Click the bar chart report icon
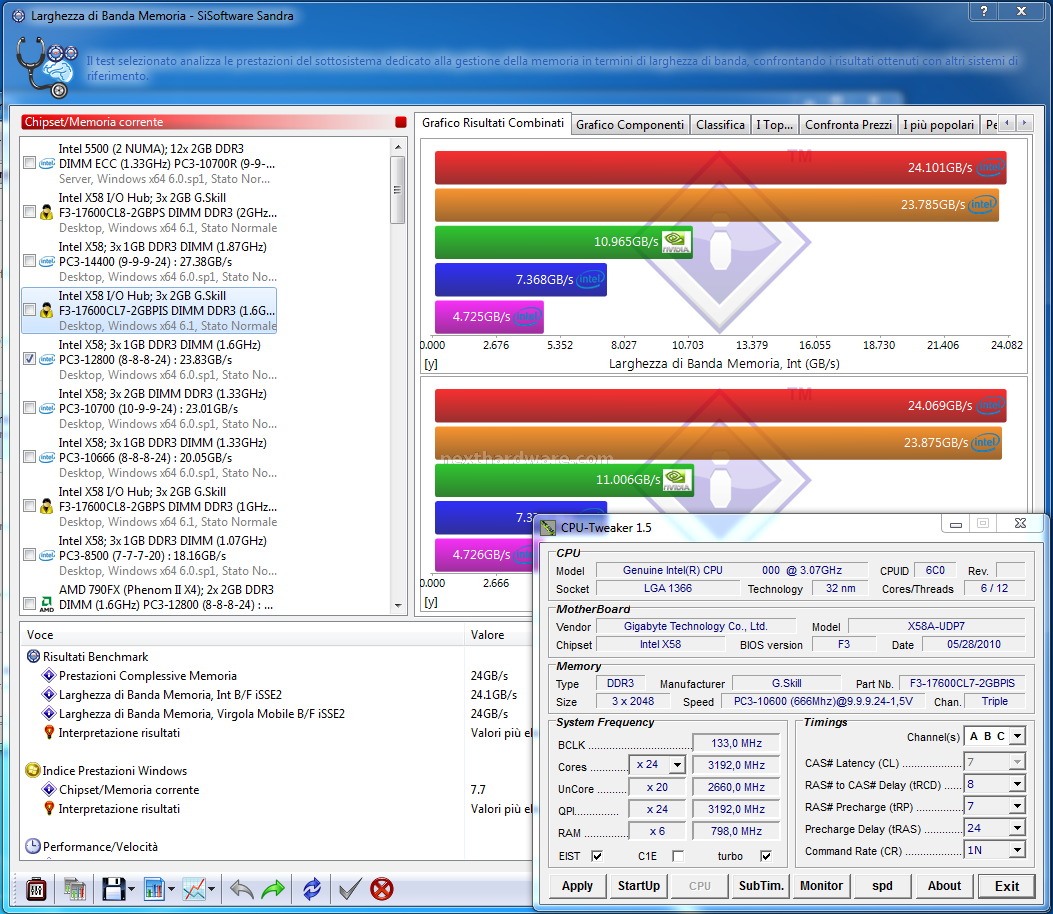The width and height of the screenshot is (1053, 914). [x=154, y=889]
